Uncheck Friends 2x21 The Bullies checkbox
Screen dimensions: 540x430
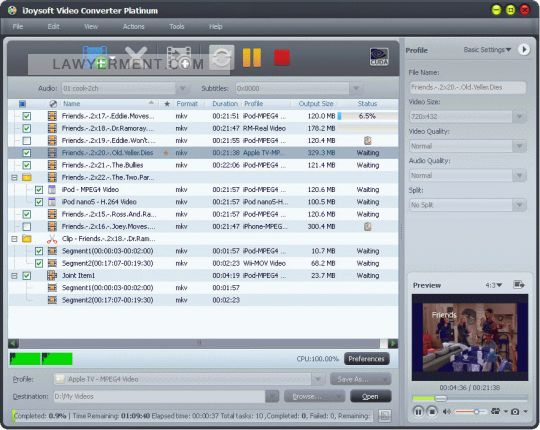click(x=27, y=165)
